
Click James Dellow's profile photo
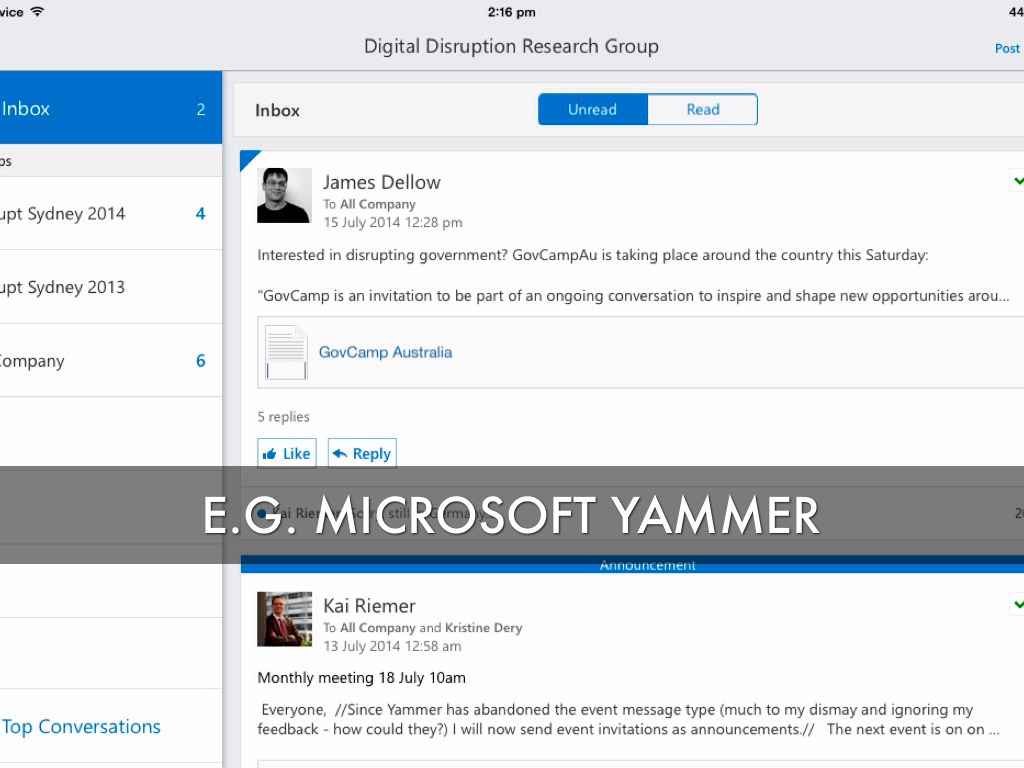[284, 195]
